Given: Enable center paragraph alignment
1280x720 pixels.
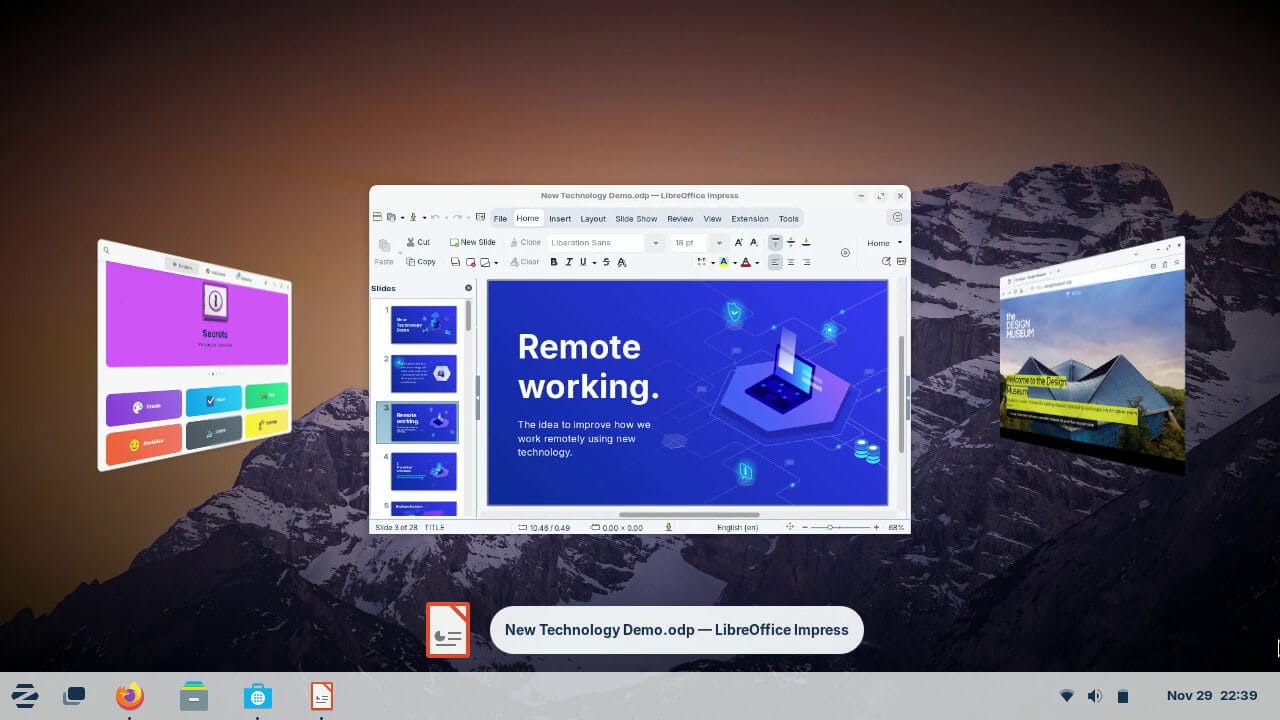Looking at the screenshot, I should tap(791, 261).
